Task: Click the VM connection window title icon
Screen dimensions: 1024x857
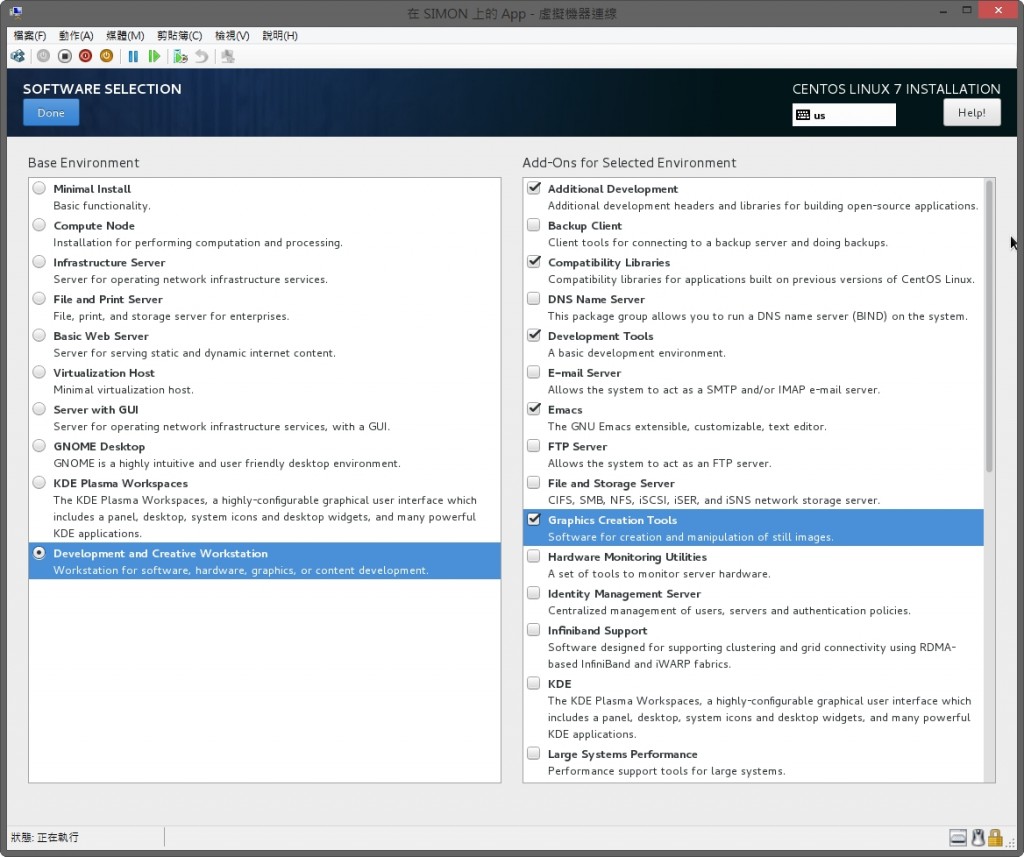Action: click(16, 12)
